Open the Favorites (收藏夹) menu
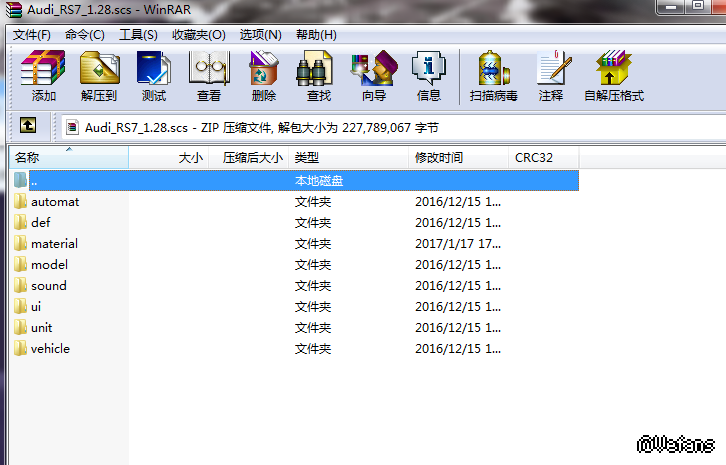 pos(199,35)
